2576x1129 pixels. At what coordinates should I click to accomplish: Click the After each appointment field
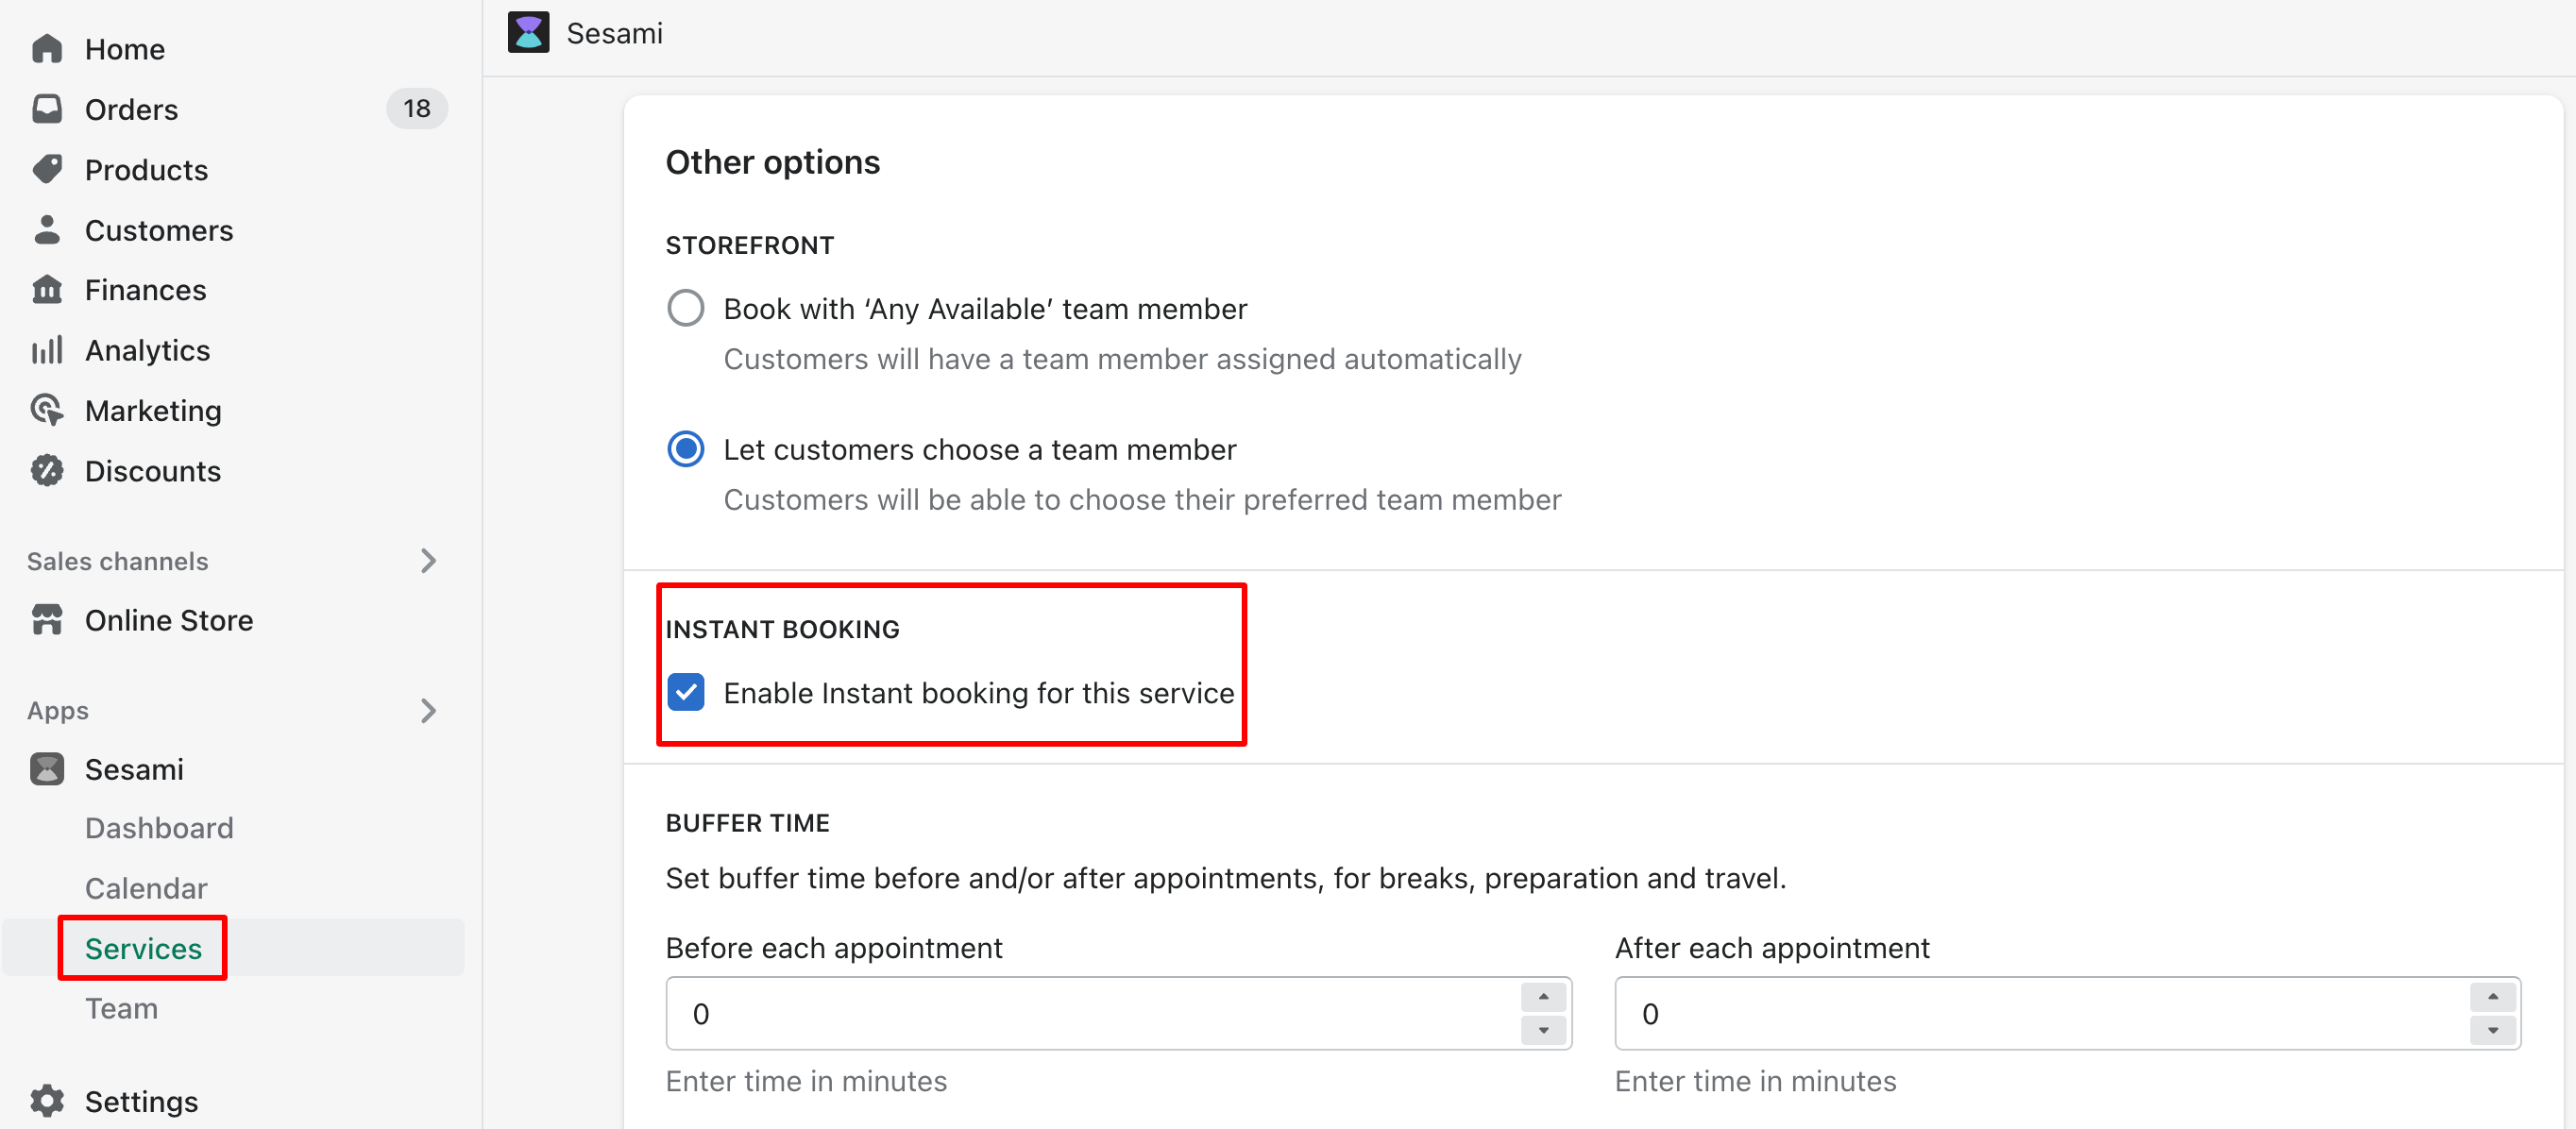pos(2067,1013)
